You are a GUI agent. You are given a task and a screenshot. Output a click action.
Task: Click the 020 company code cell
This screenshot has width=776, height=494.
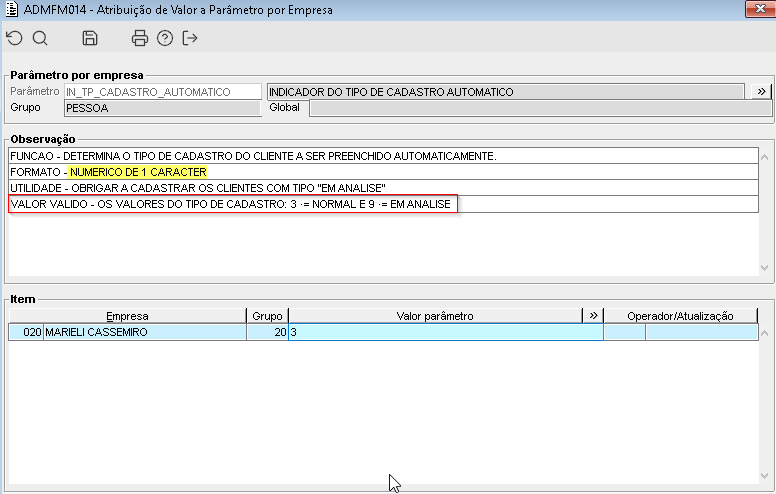26,332
